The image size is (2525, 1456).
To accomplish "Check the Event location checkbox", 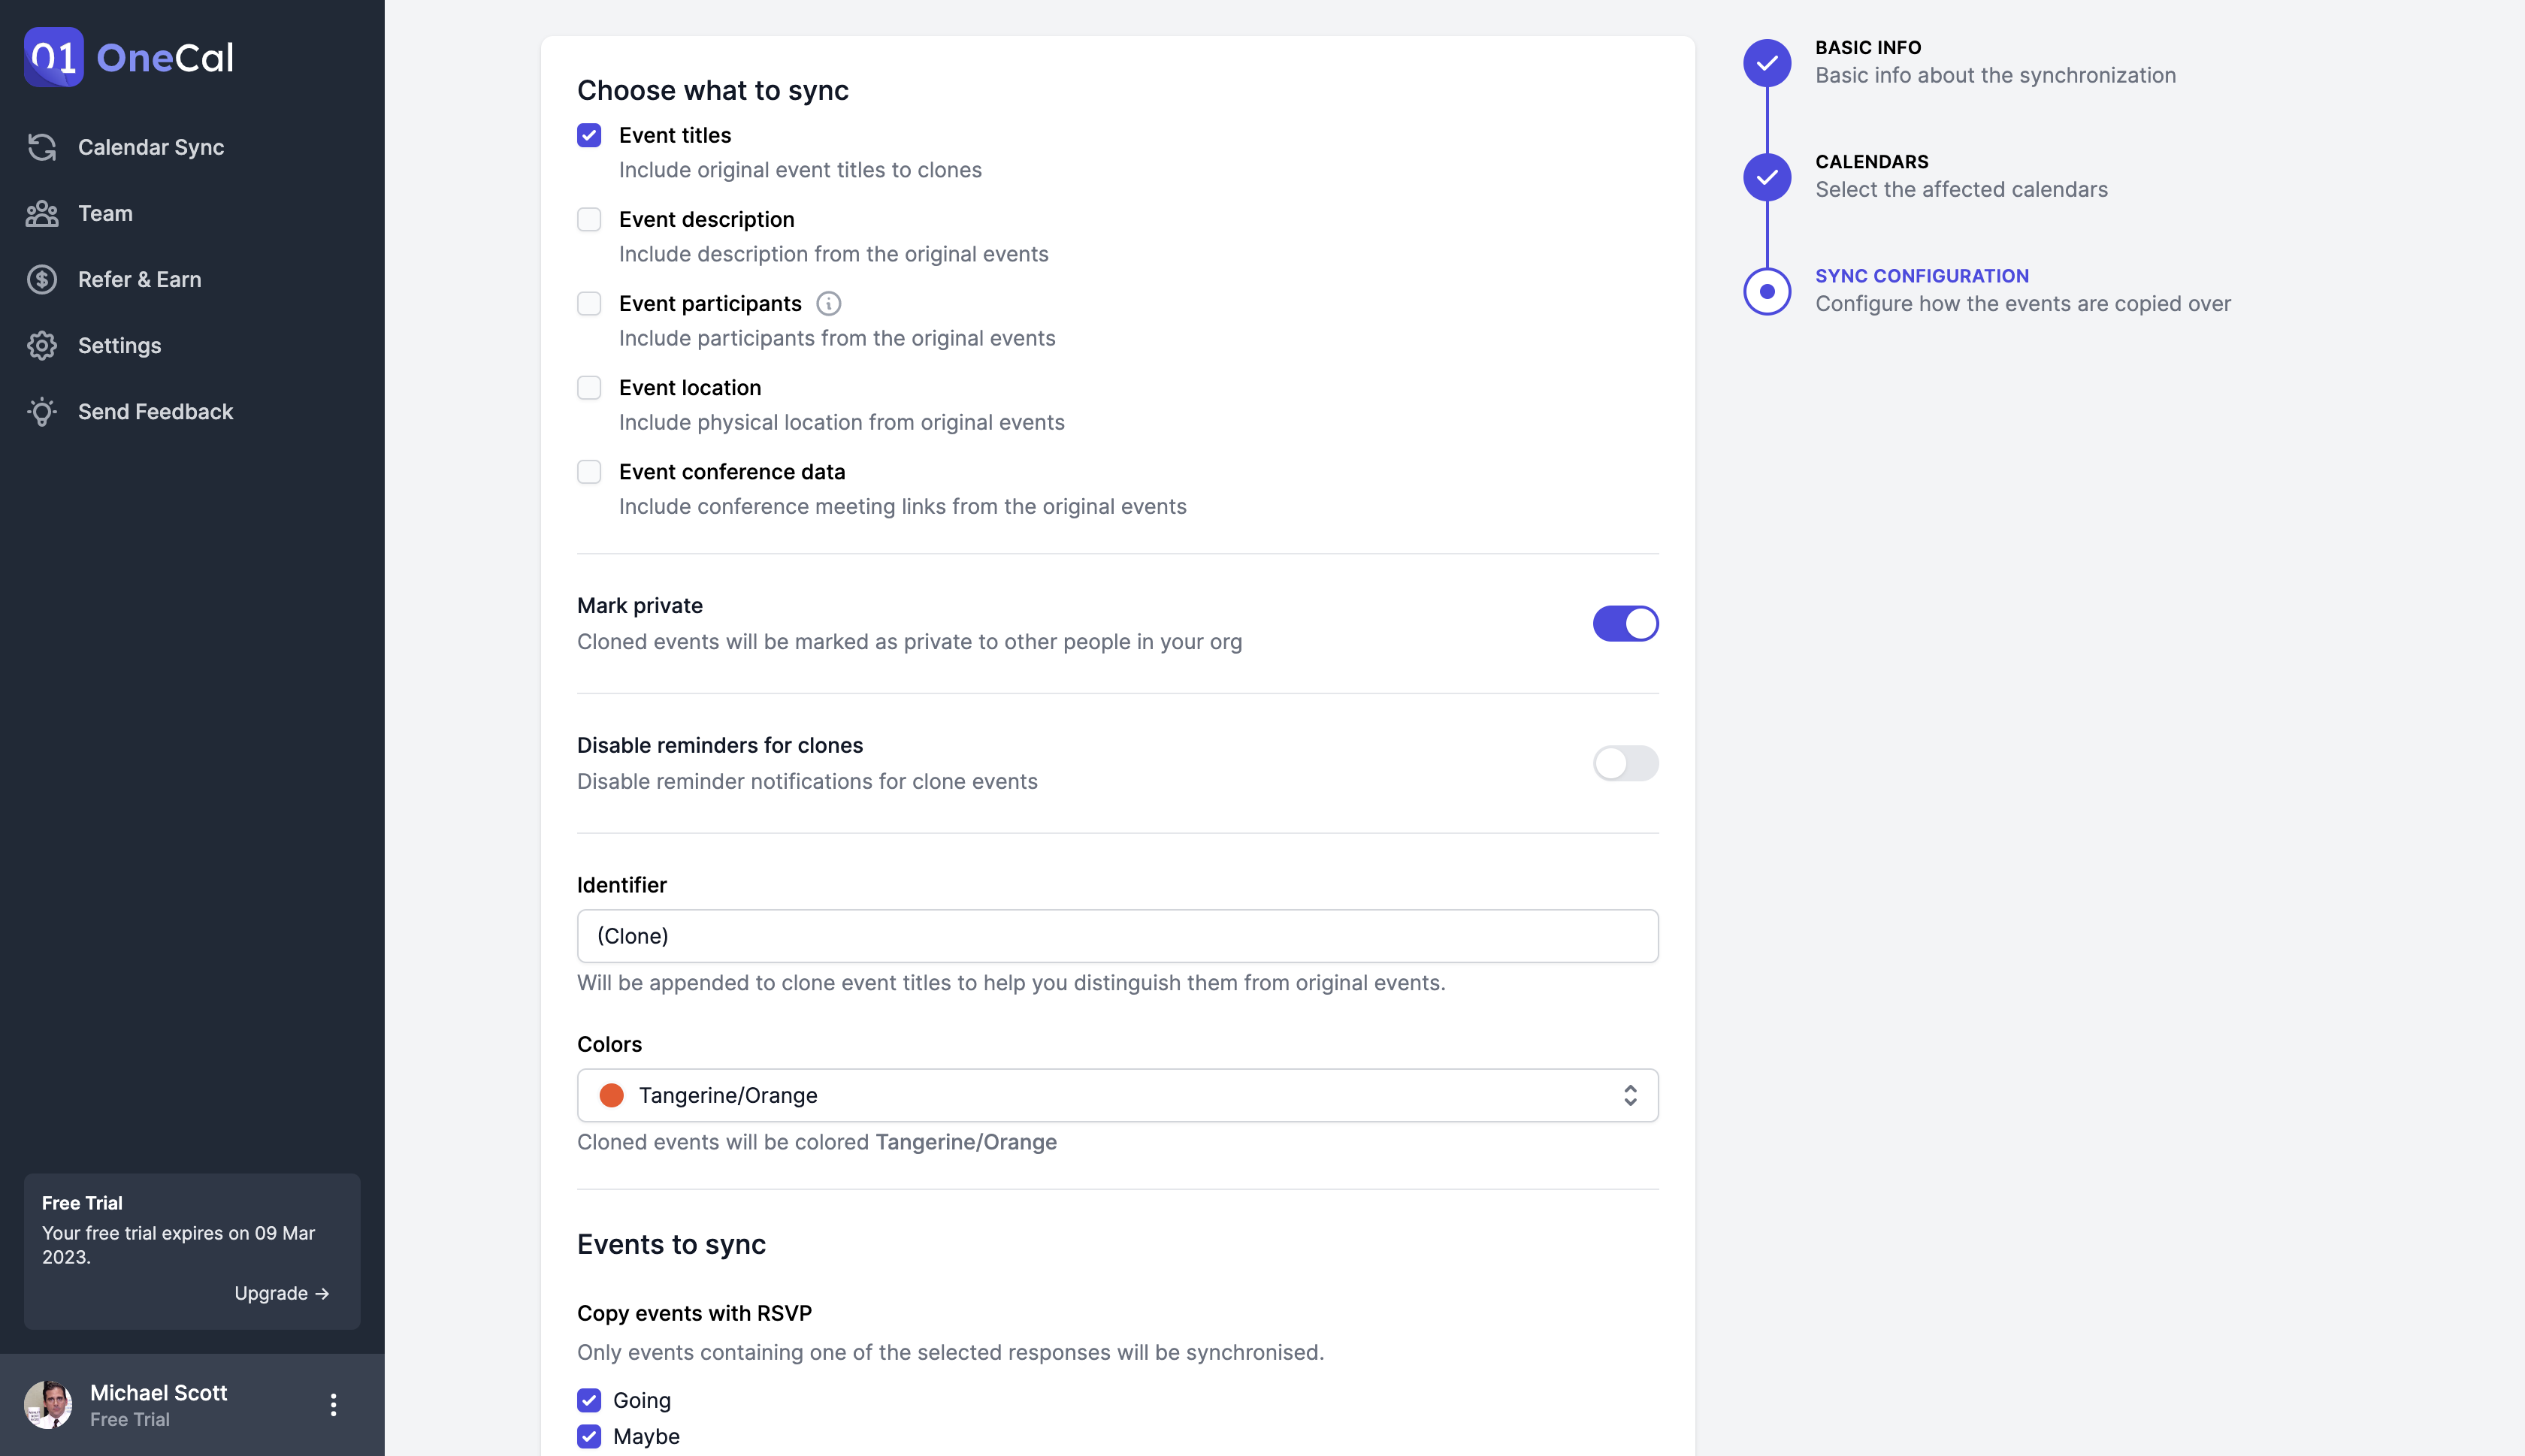I will (589, 387).
